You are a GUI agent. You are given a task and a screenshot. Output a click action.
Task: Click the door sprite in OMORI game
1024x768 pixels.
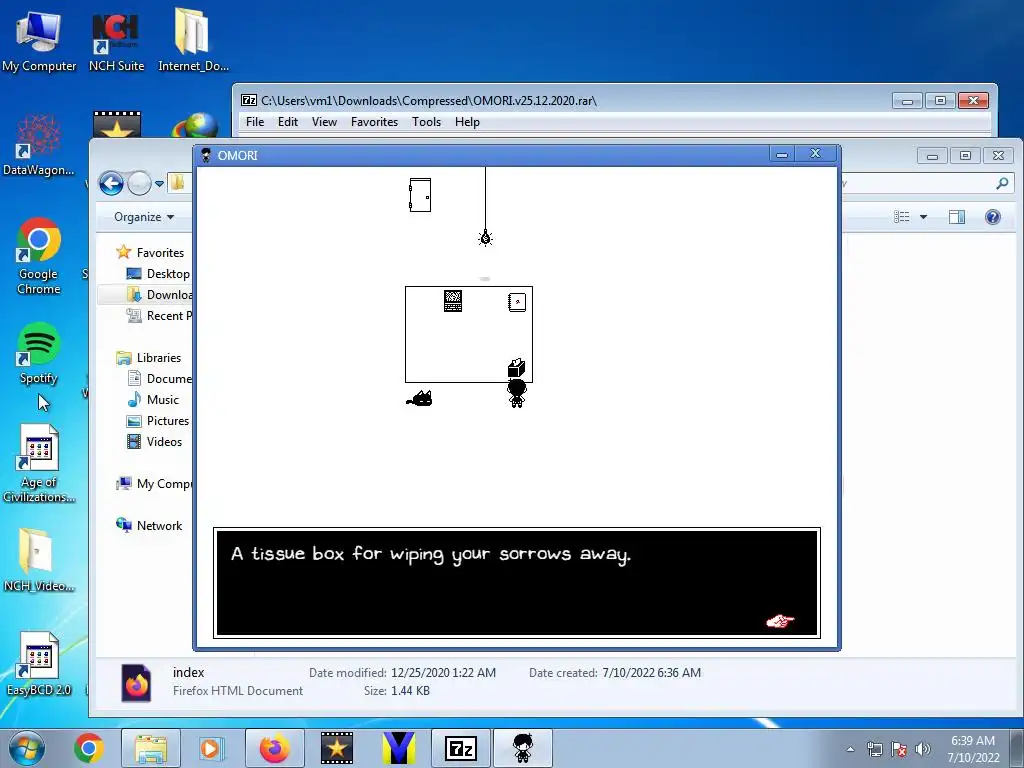420,195
